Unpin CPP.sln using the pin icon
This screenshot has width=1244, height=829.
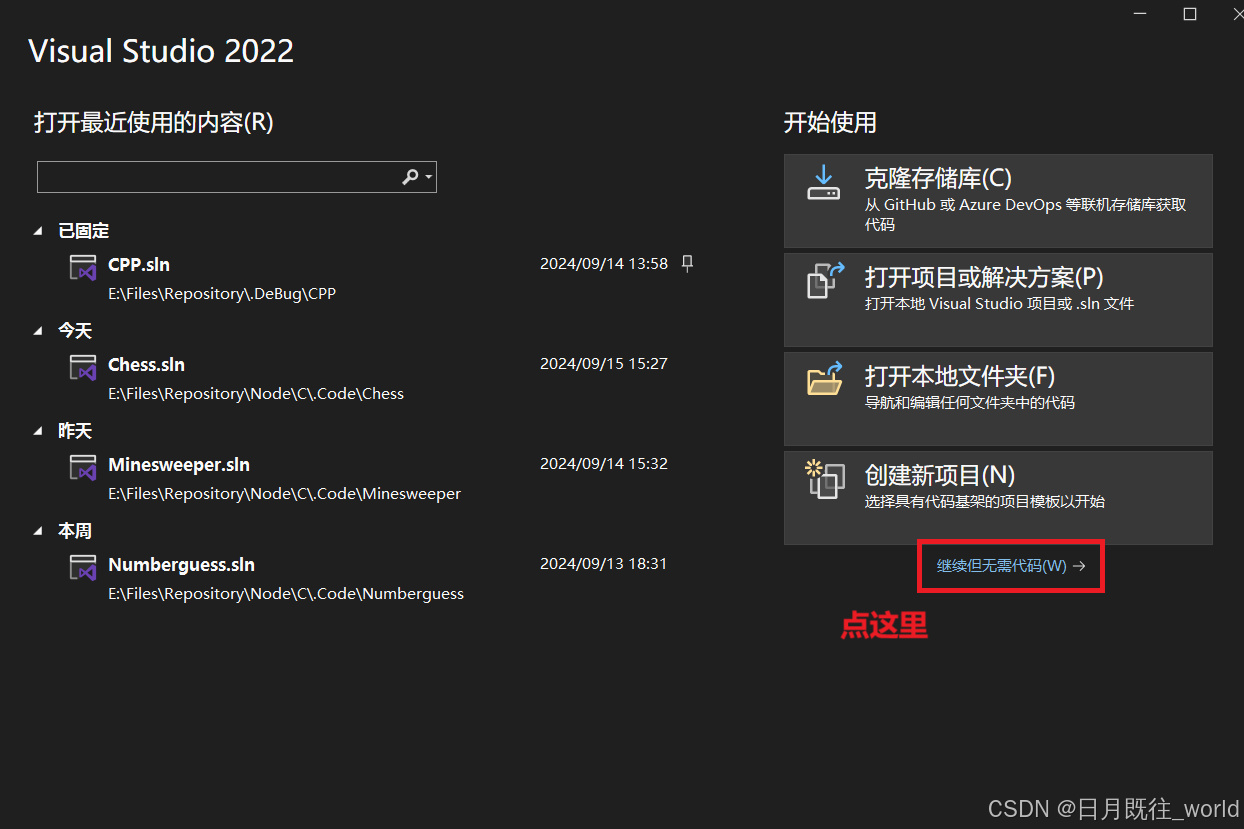[687, 264]
